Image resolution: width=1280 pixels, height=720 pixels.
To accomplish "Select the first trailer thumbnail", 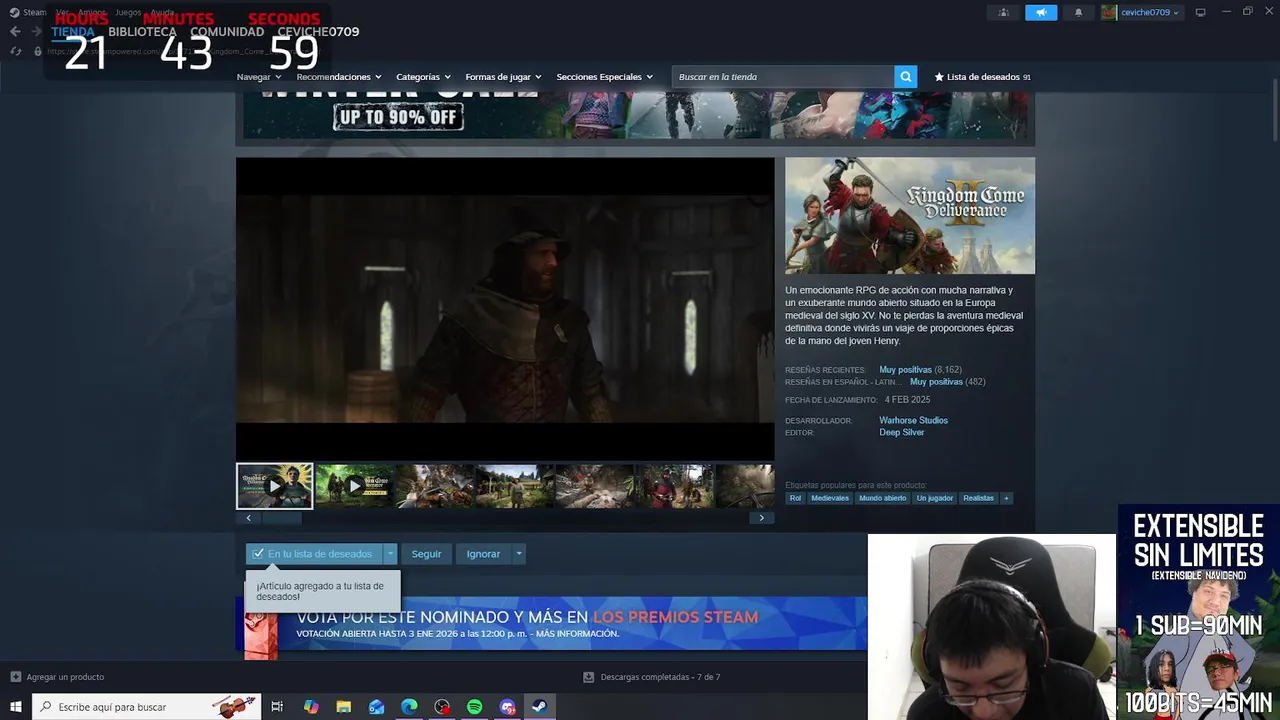I will point(275,486).
